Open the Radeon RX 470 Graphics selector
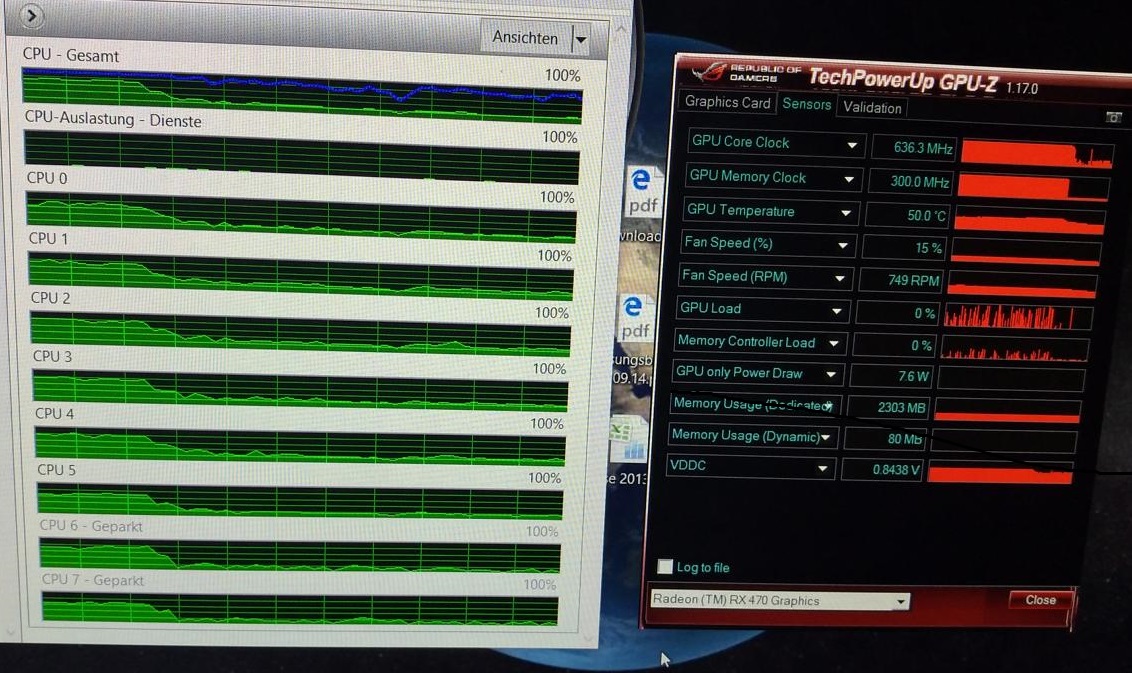Viewport: 1132px width, 673px height. coord(780,600)
